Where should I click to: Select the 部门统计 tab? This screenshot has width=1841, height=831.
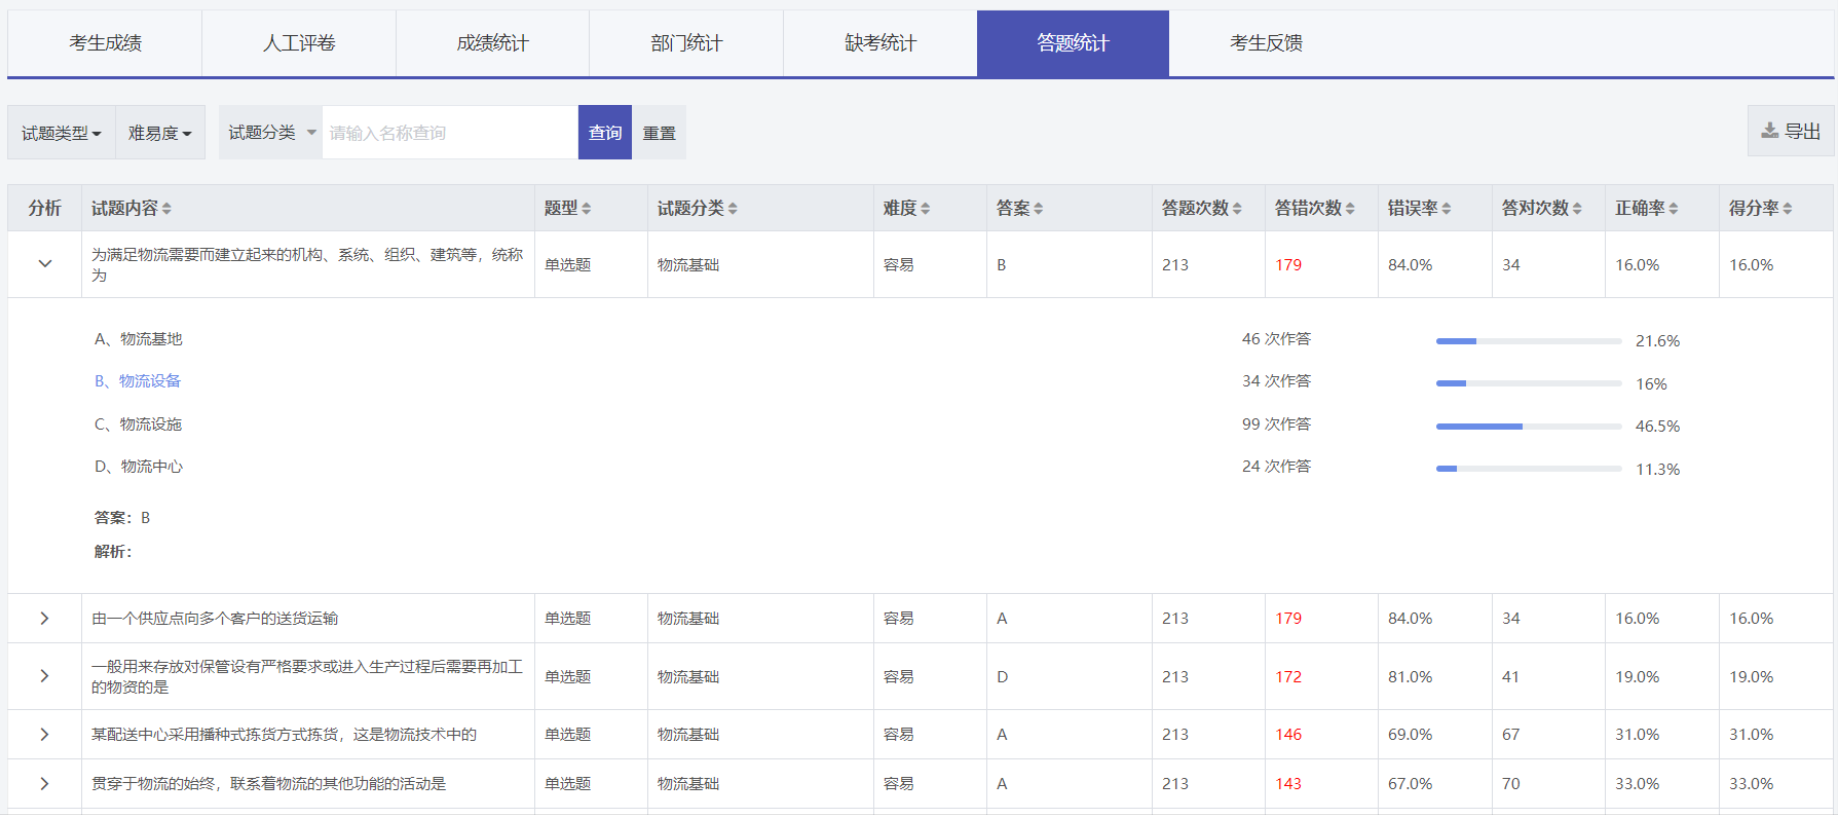pos(686,43)
